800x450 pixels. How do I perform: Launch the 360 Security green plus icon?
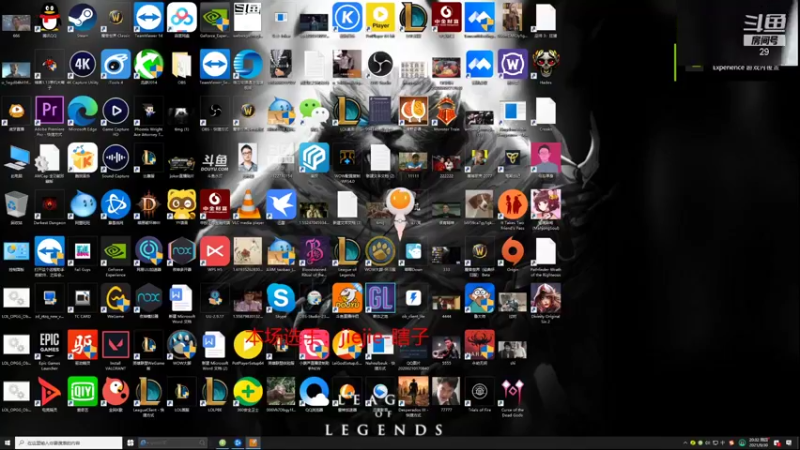(x=248, y=392)
